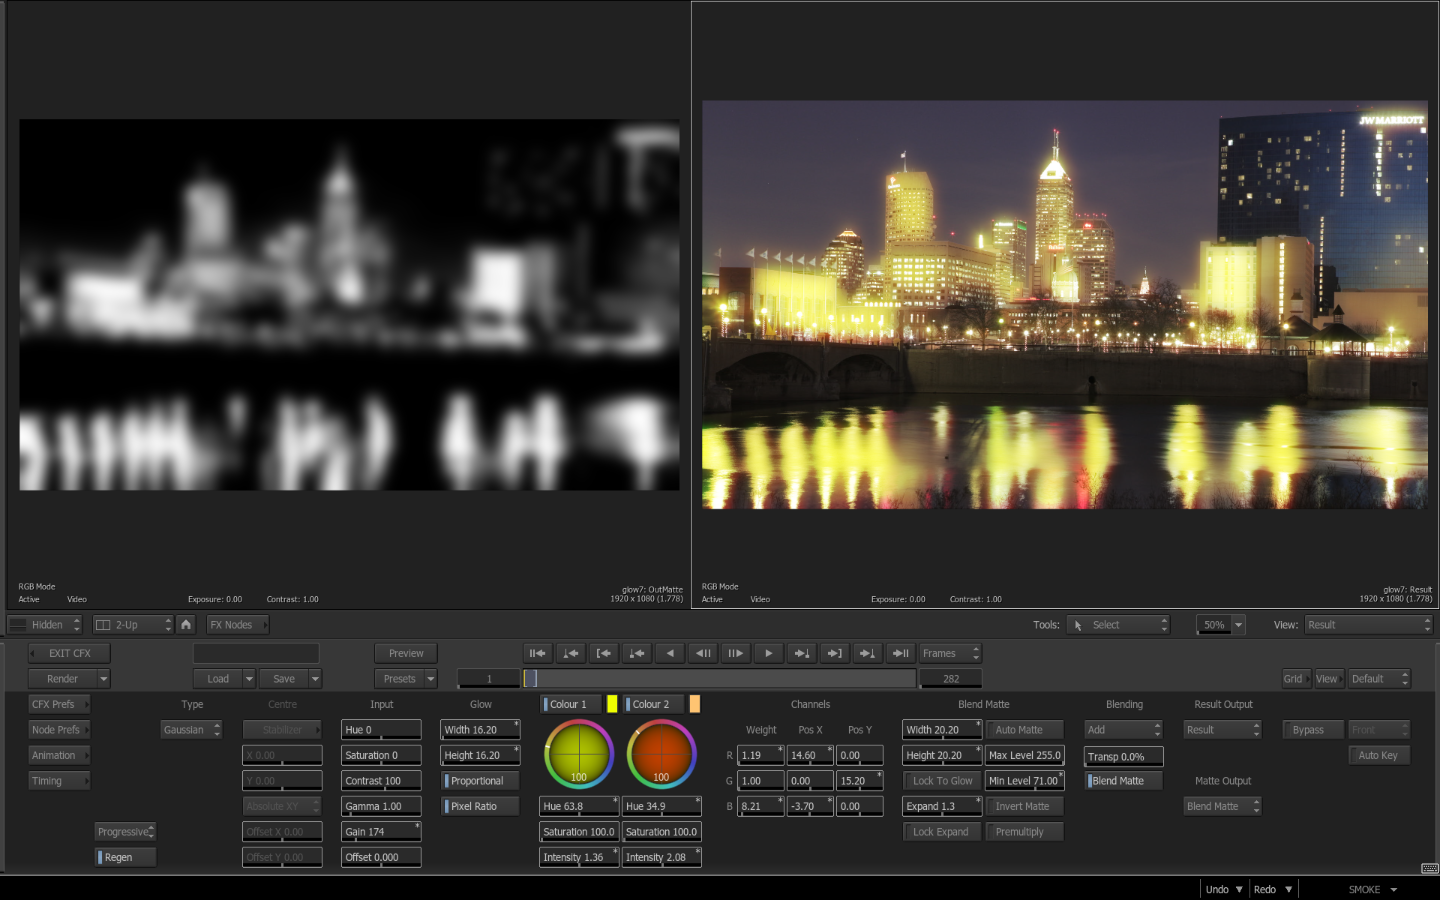Toggle the Regen button
This screenshot has width=1440, height=900.
(x=125, y=857)
